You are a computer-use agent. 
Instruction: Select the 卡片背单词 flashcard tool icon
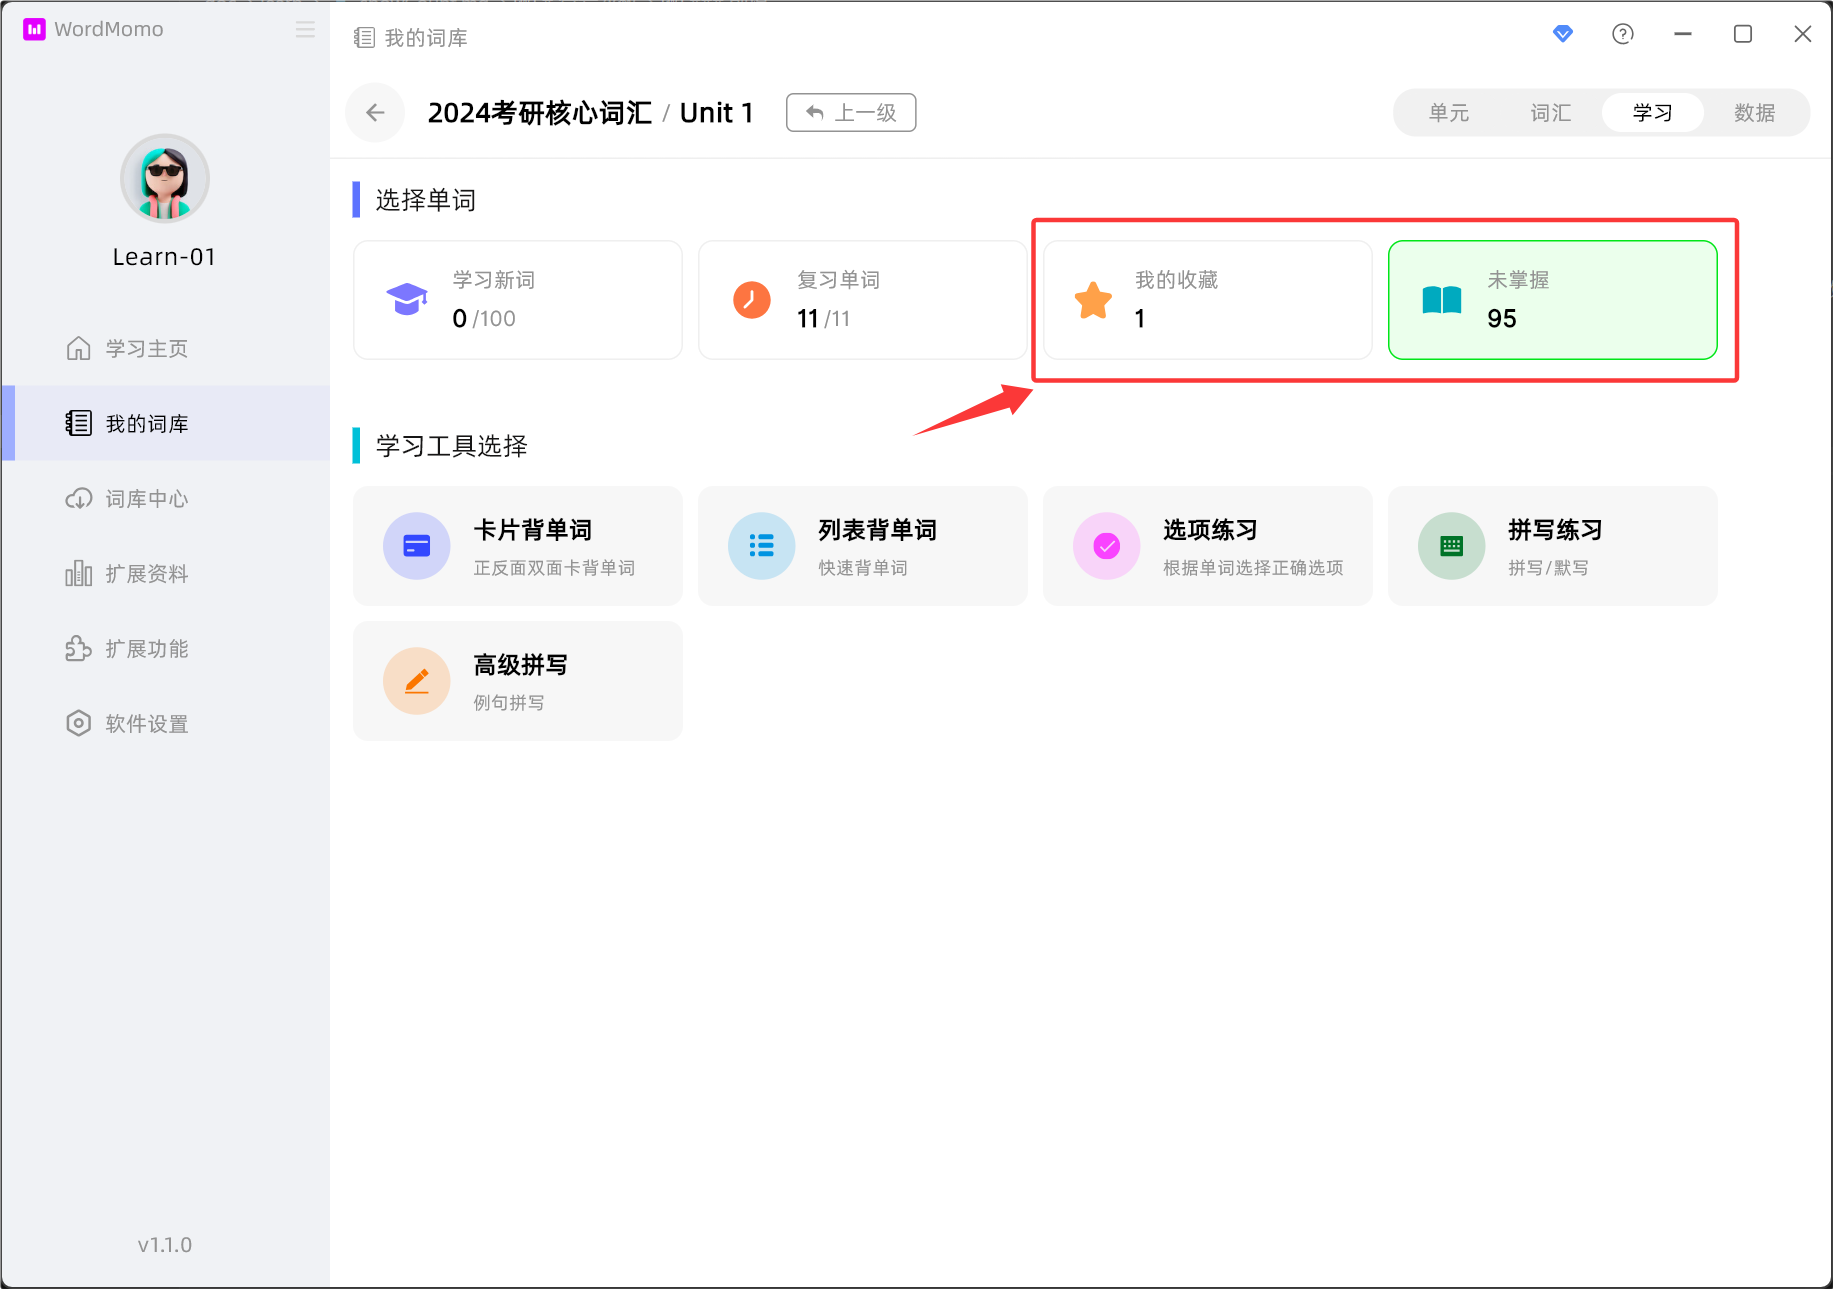pyautogui.click(x=417, y=546)
